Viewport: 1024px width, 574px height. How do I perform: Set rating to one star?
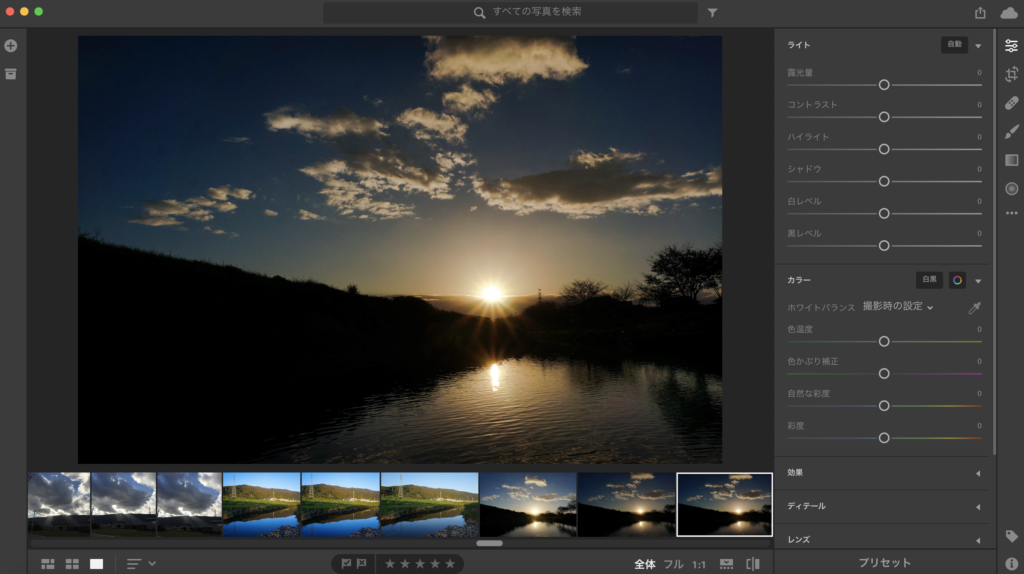tap(390, 564)
